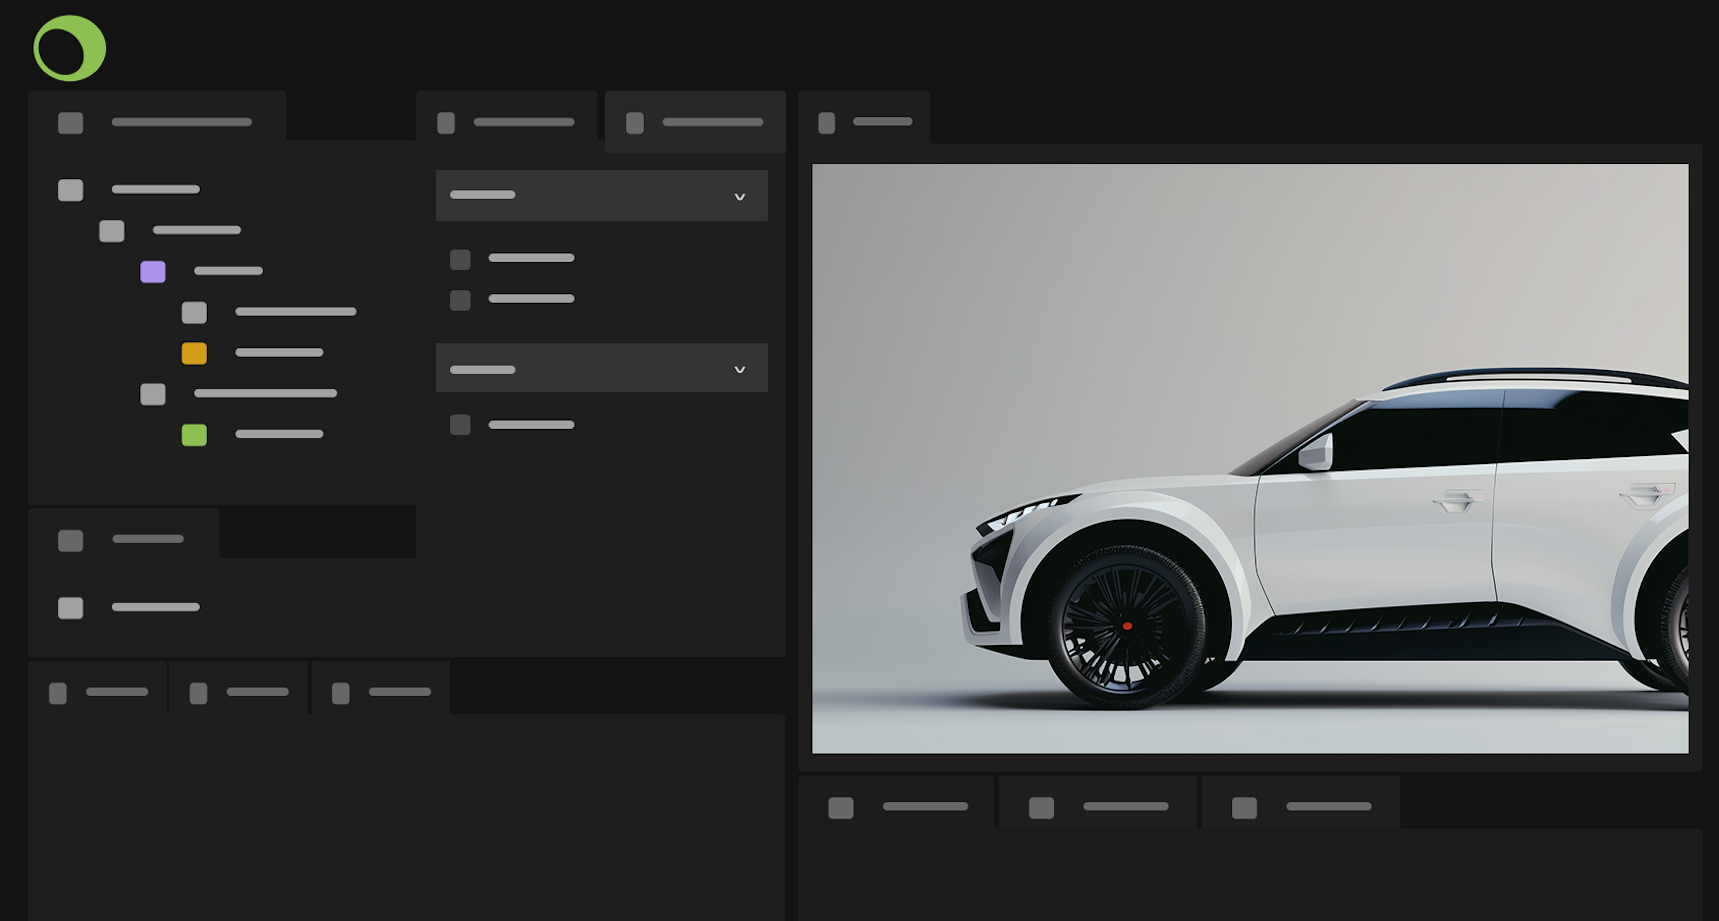The image size is (1719, 921).
Task: Toggle the second checkbox under the upper dropdown
Action: [460, 300]
